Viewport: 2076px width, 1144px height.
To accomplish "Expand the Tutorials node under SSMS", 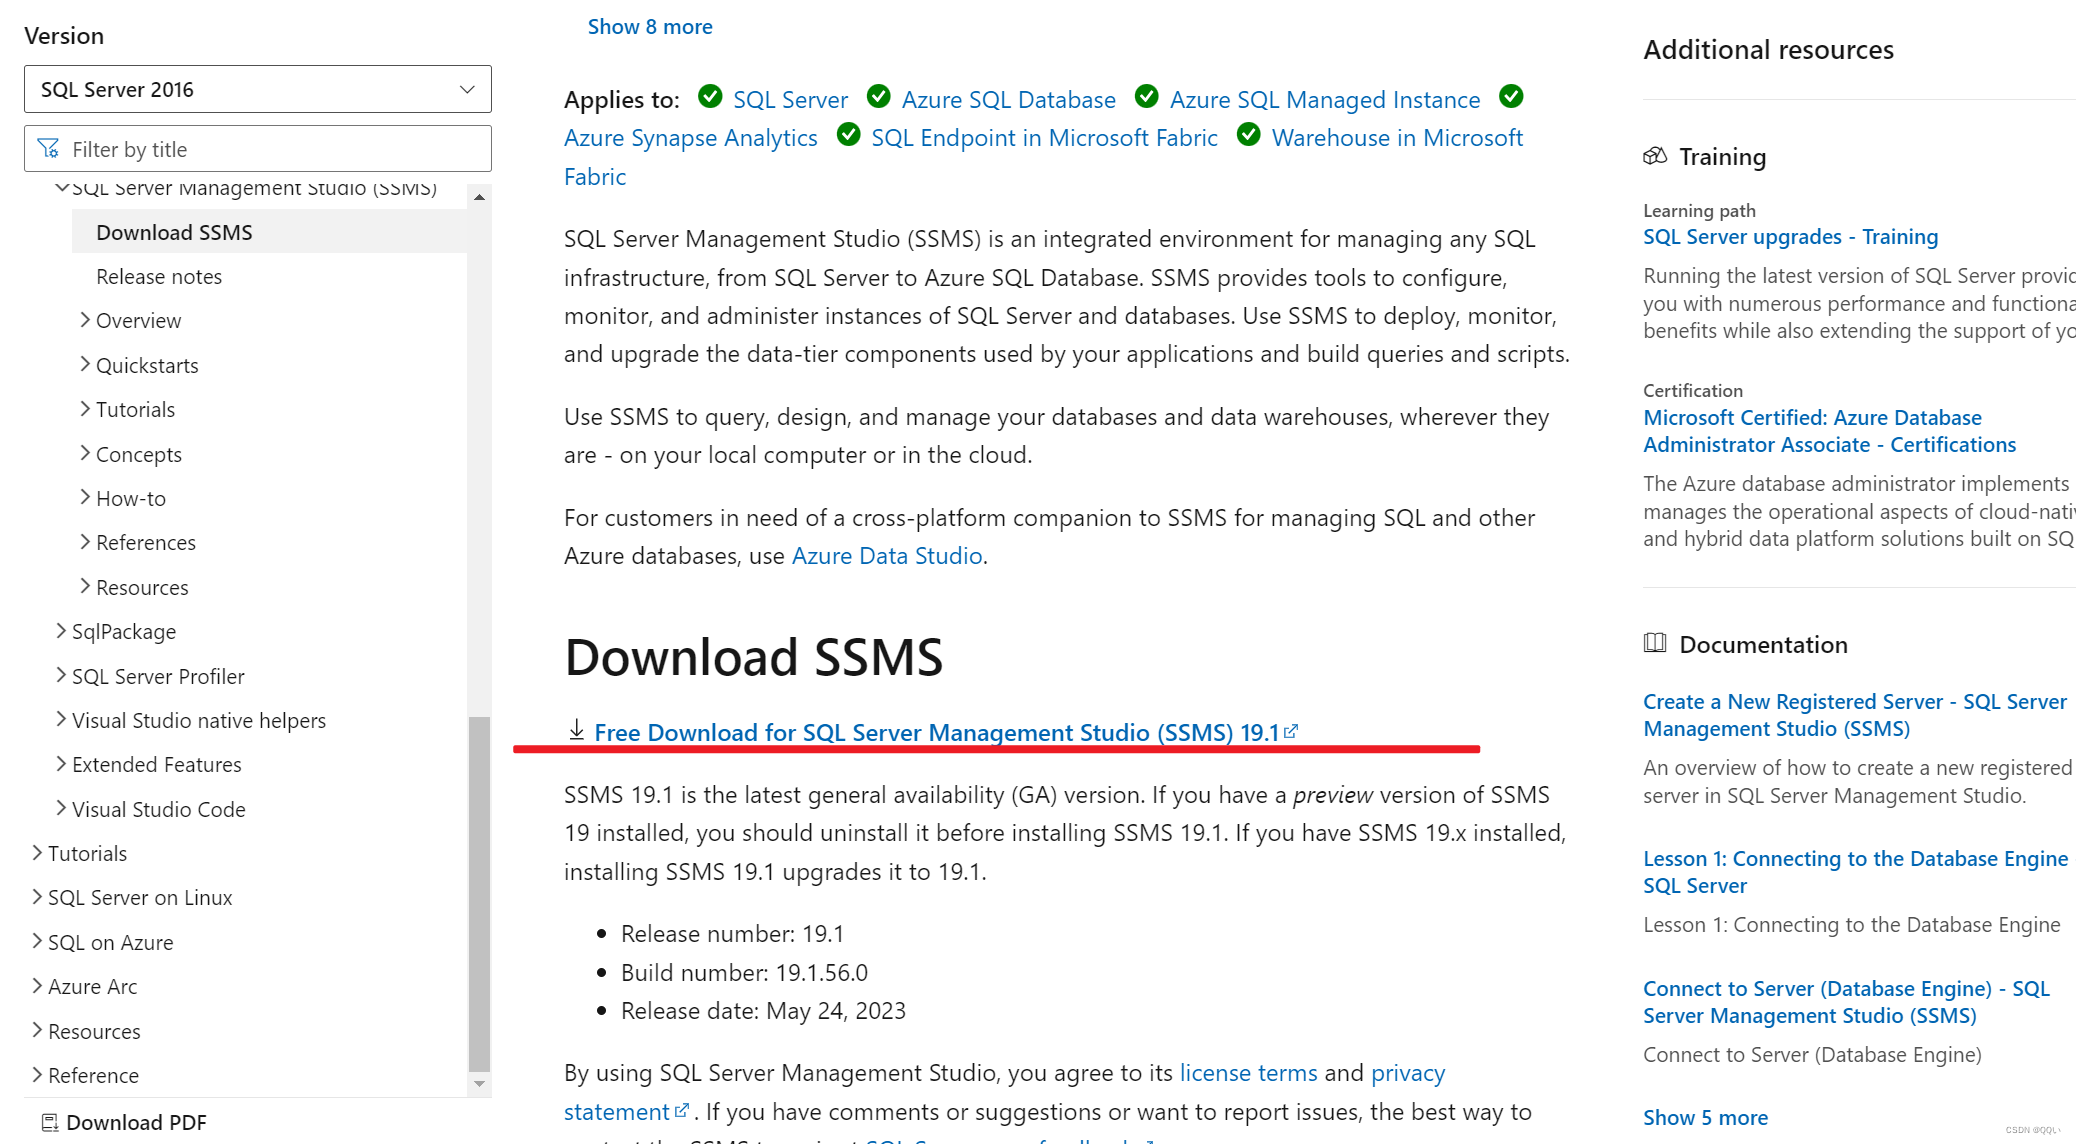I will point(86,409).
